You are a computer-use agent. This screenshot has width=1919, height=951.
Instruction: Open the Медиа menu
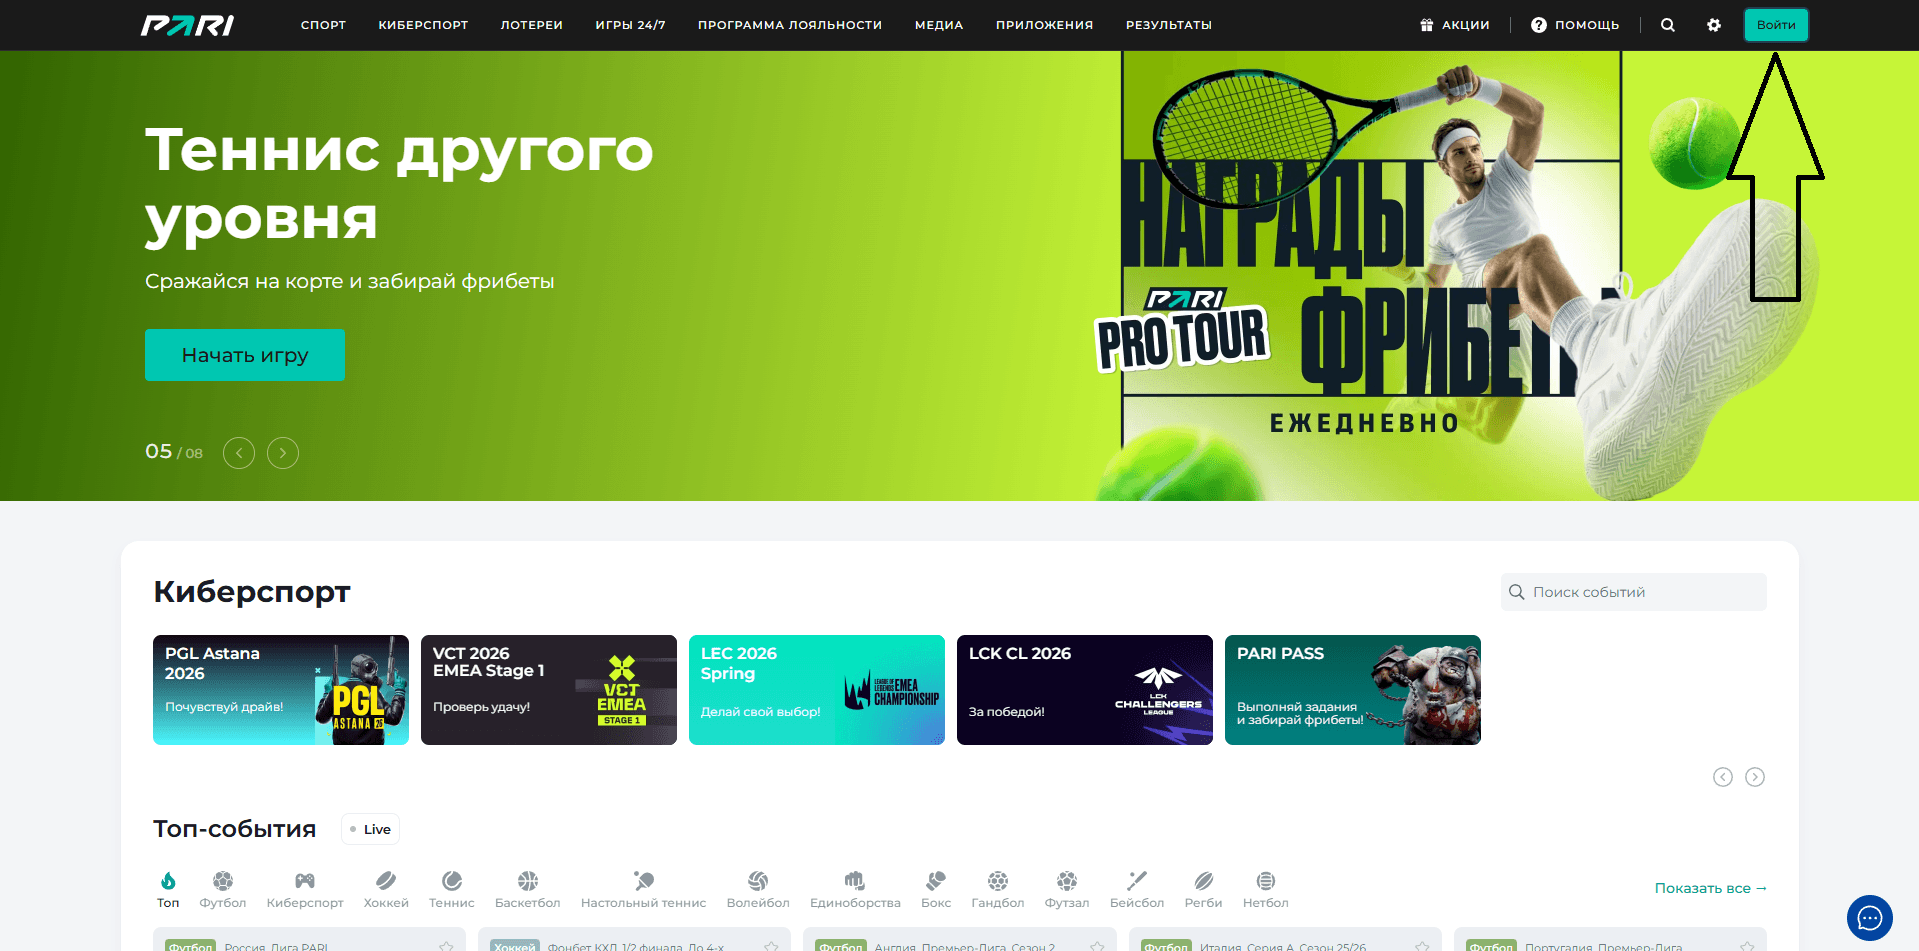(939, 25)
